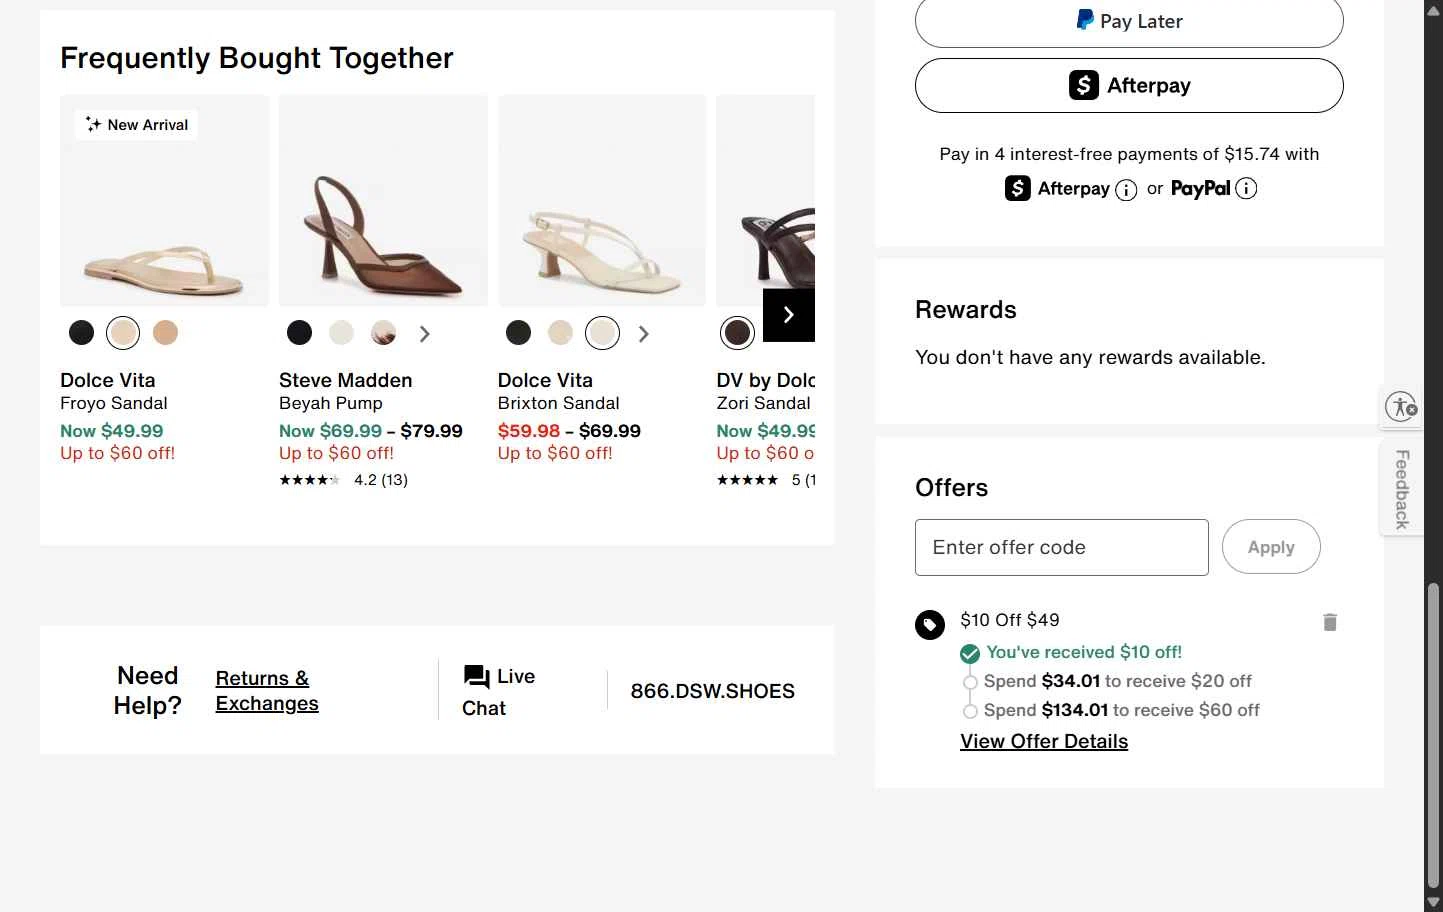Image resolution: width=1443 pixels, height=912 pixels.
Task: Open the Returns & Exchanges link
Action: [267, 691]
